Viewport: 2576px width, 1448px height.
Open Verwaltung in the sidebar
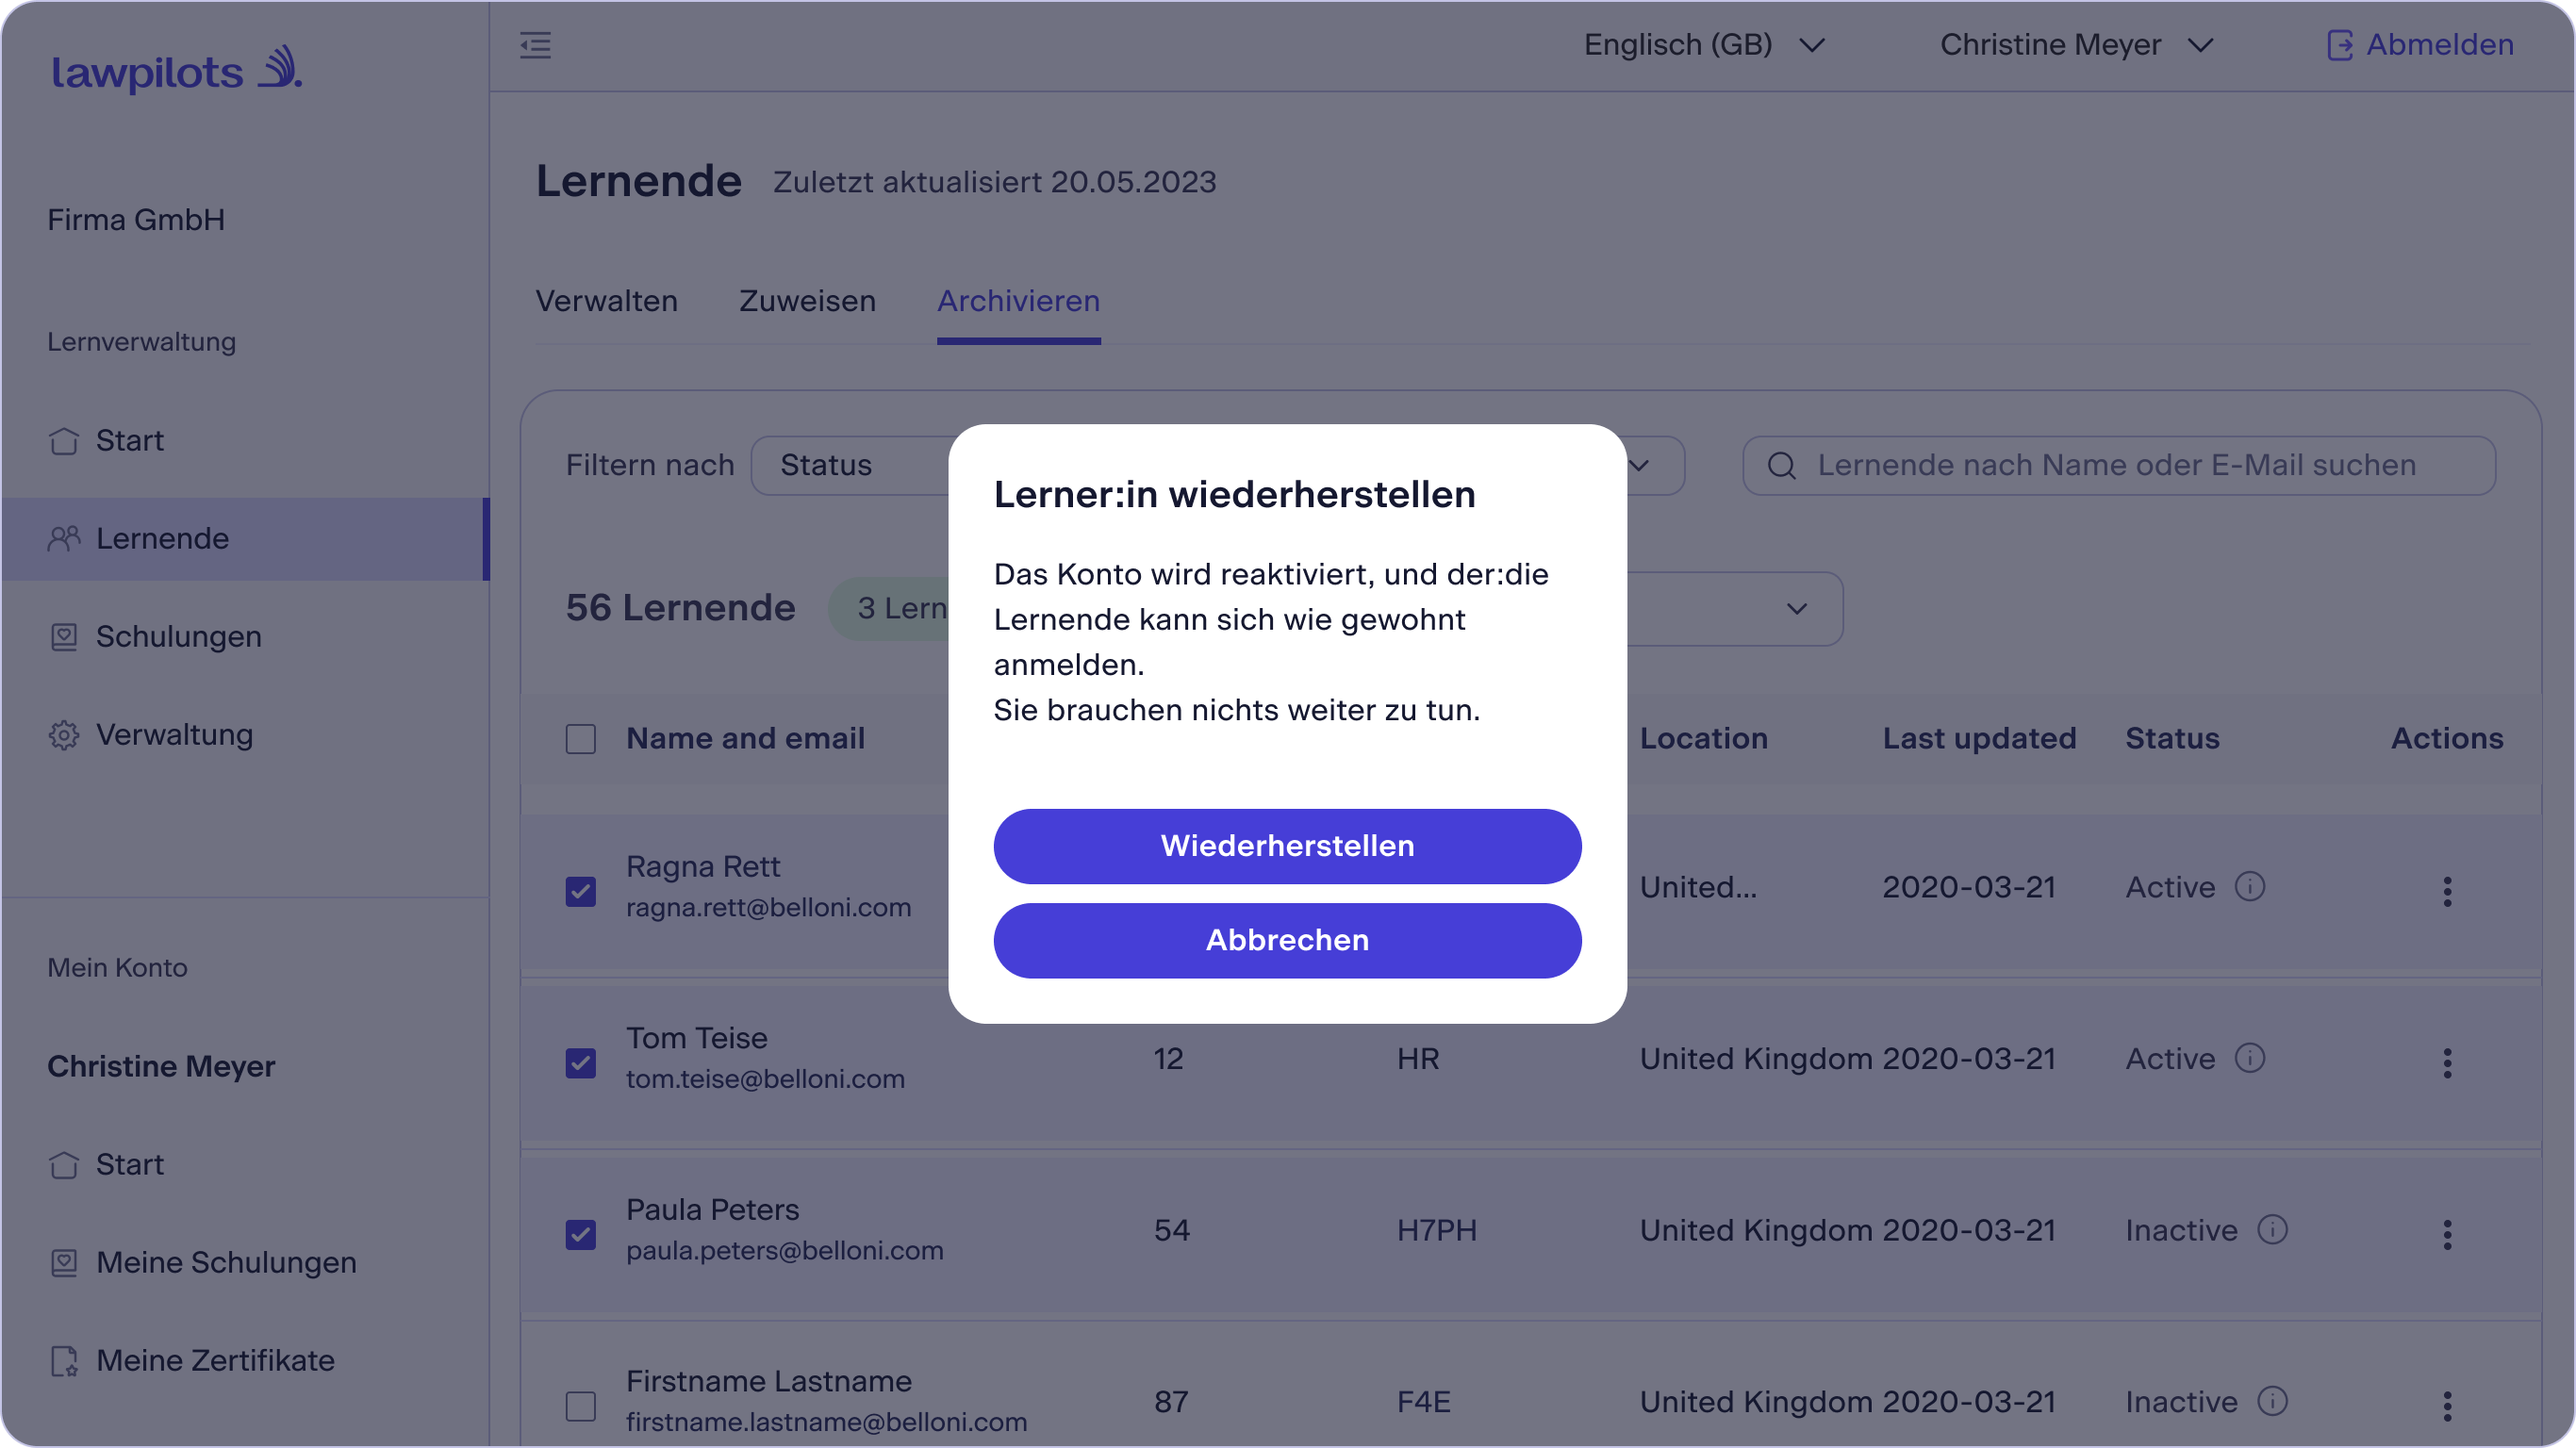(x=245, y=735)
